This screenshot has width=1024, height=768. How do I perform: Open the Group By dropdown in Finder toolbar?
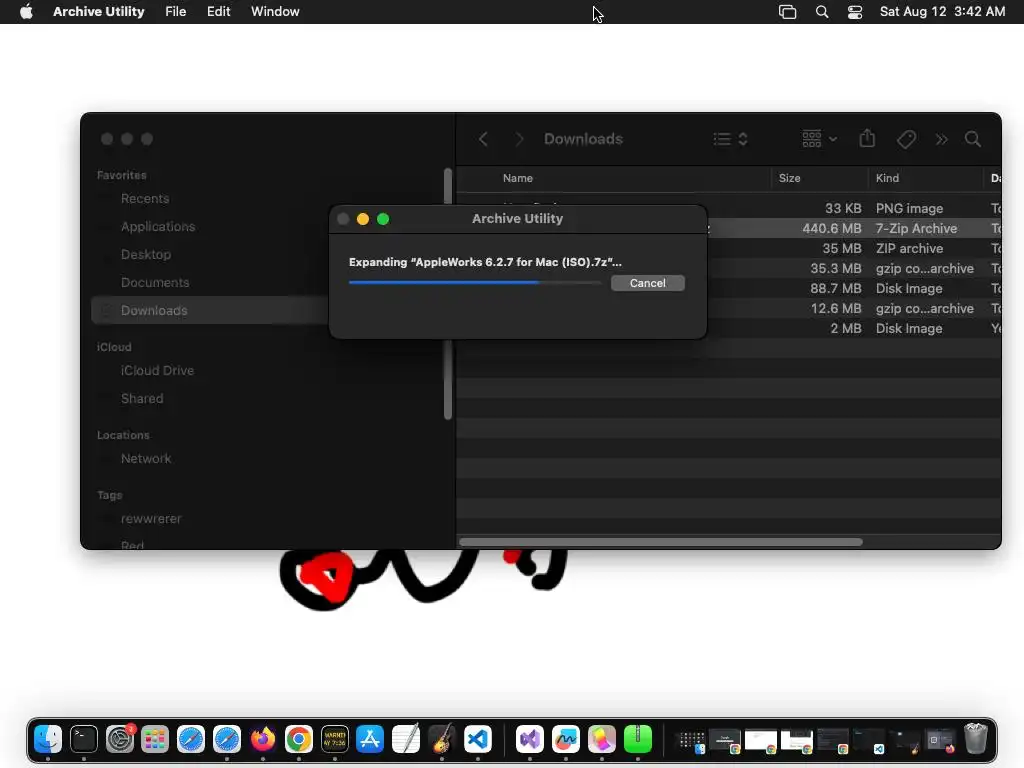pos(819,139)
